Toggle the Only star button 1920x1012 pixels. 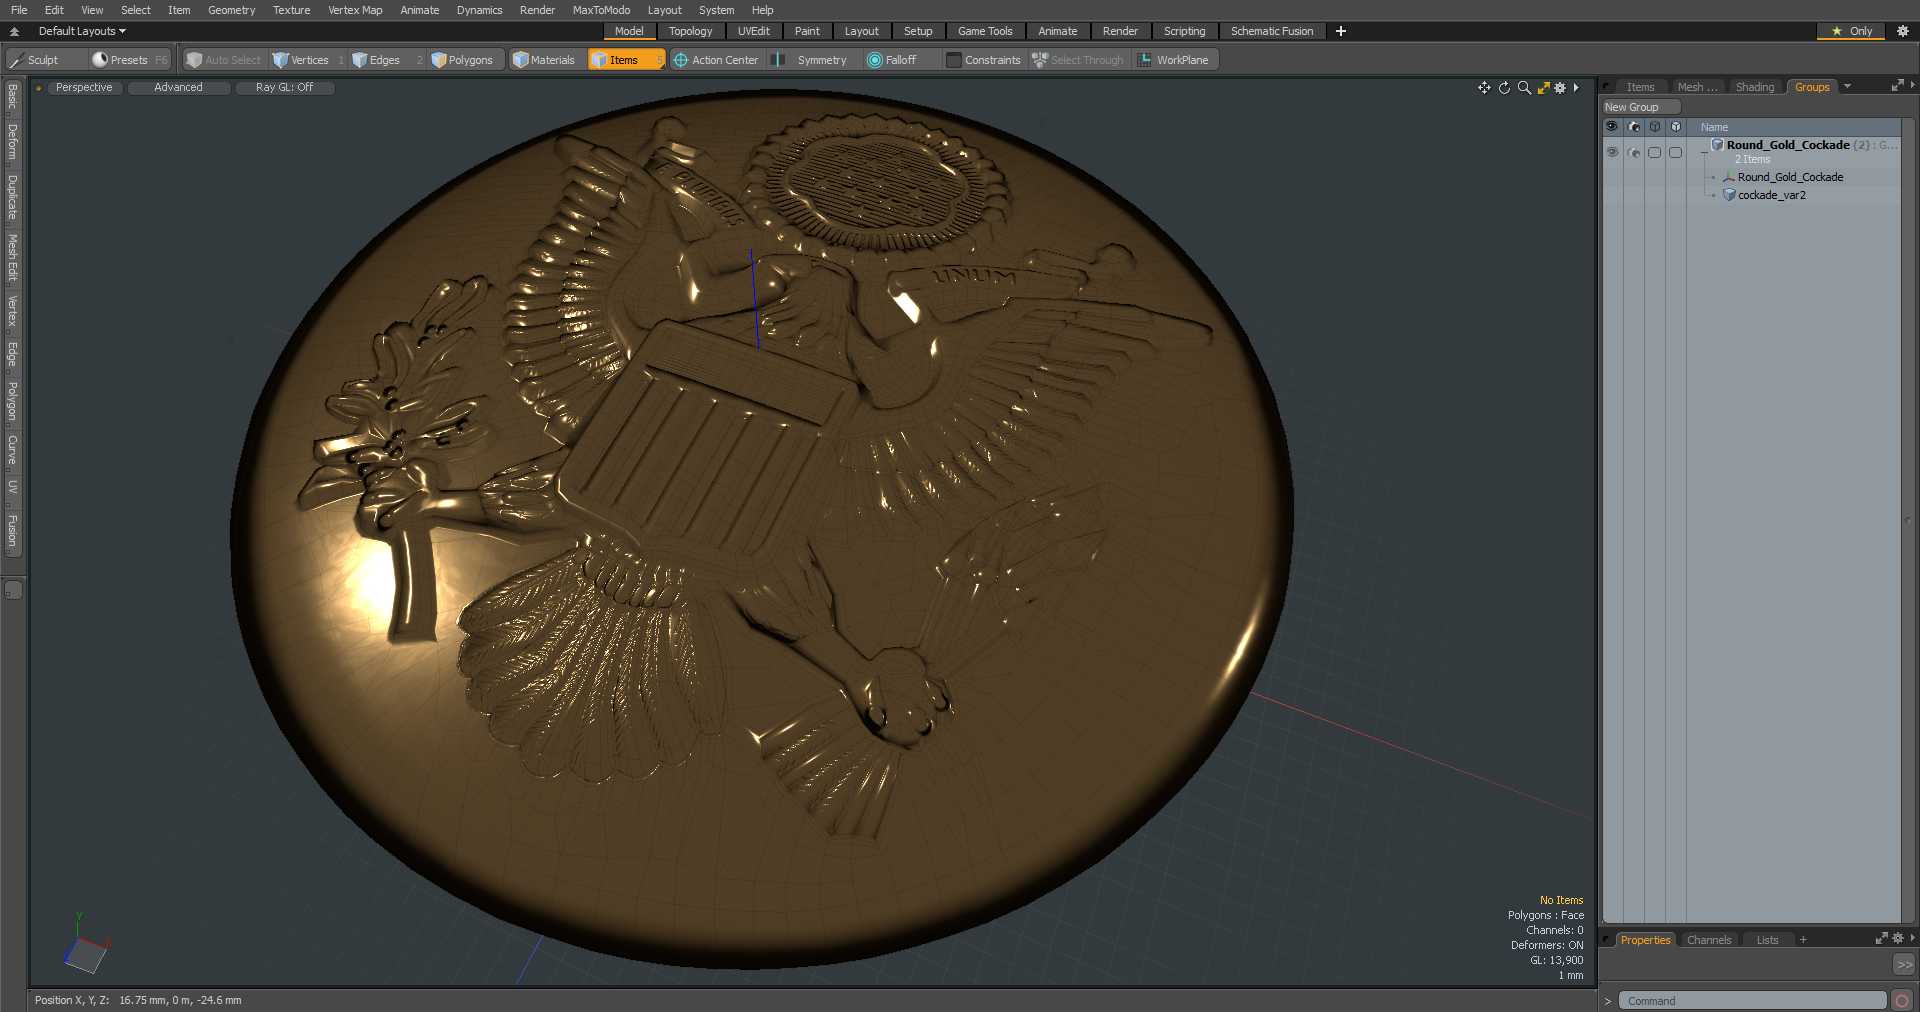(1851, 31)
